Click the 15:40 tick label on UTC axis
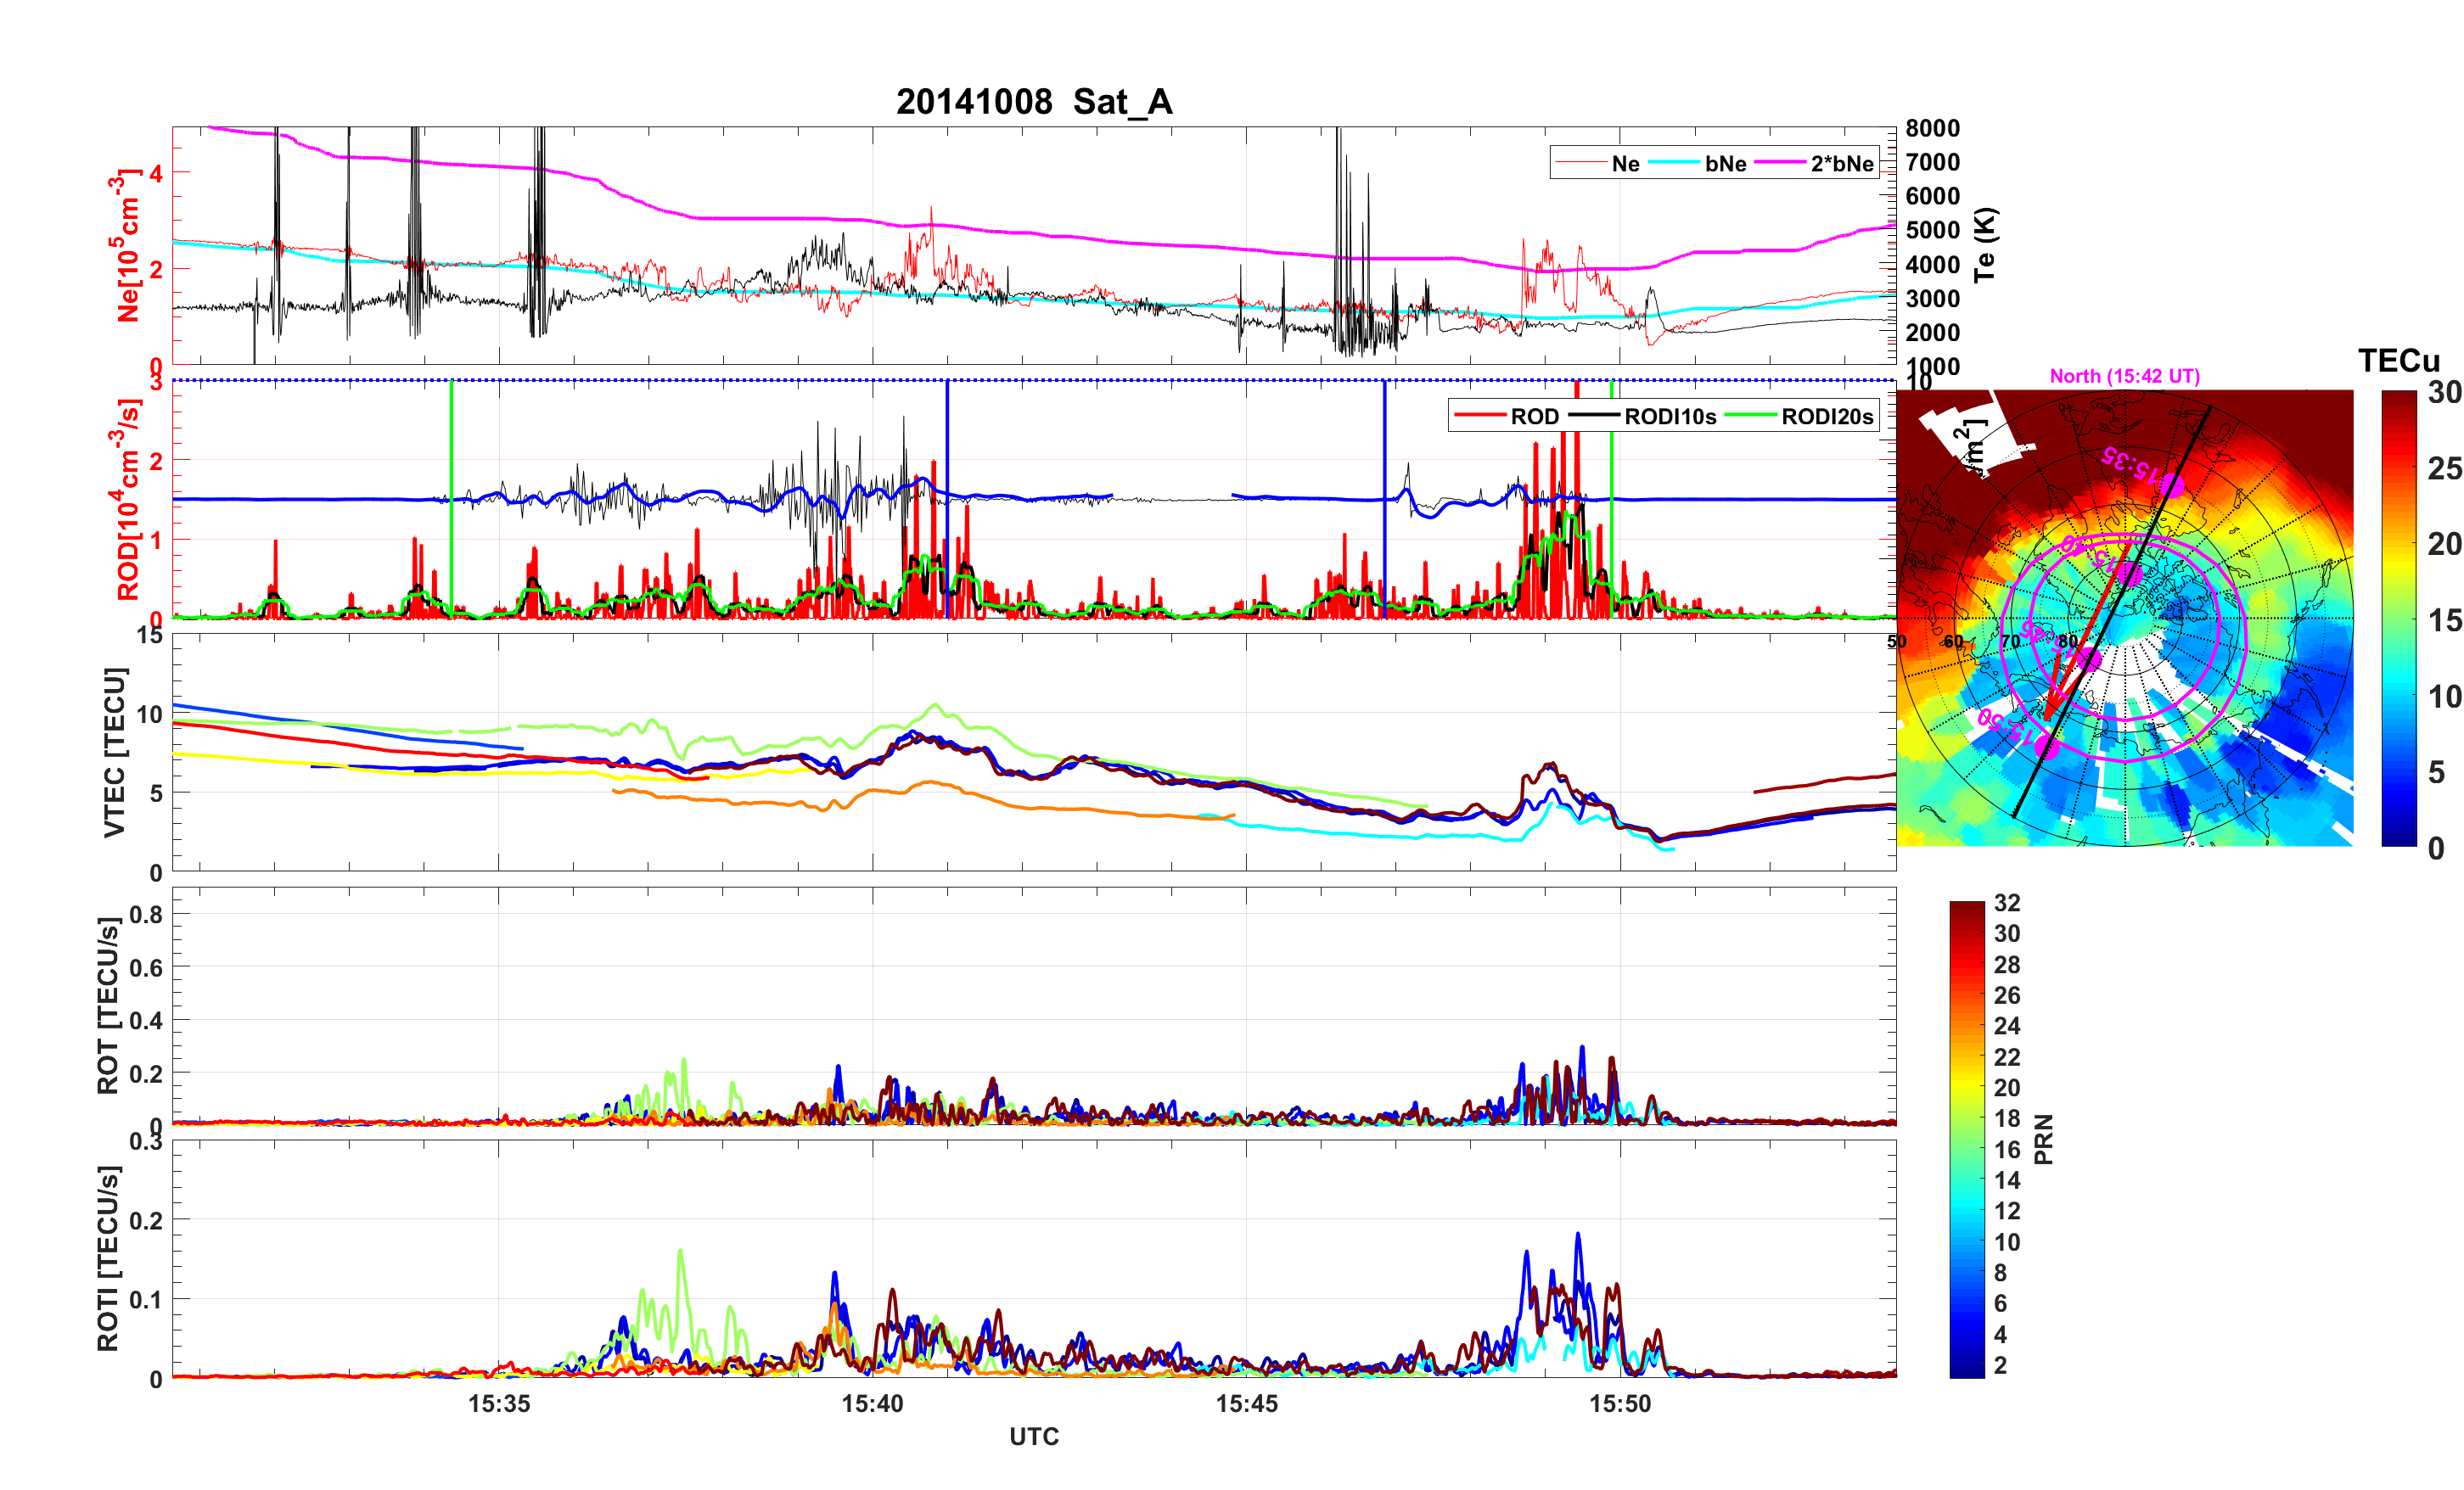Image resolution: width=2464 pixels, height=1490 pixels. pos(872,1404)
